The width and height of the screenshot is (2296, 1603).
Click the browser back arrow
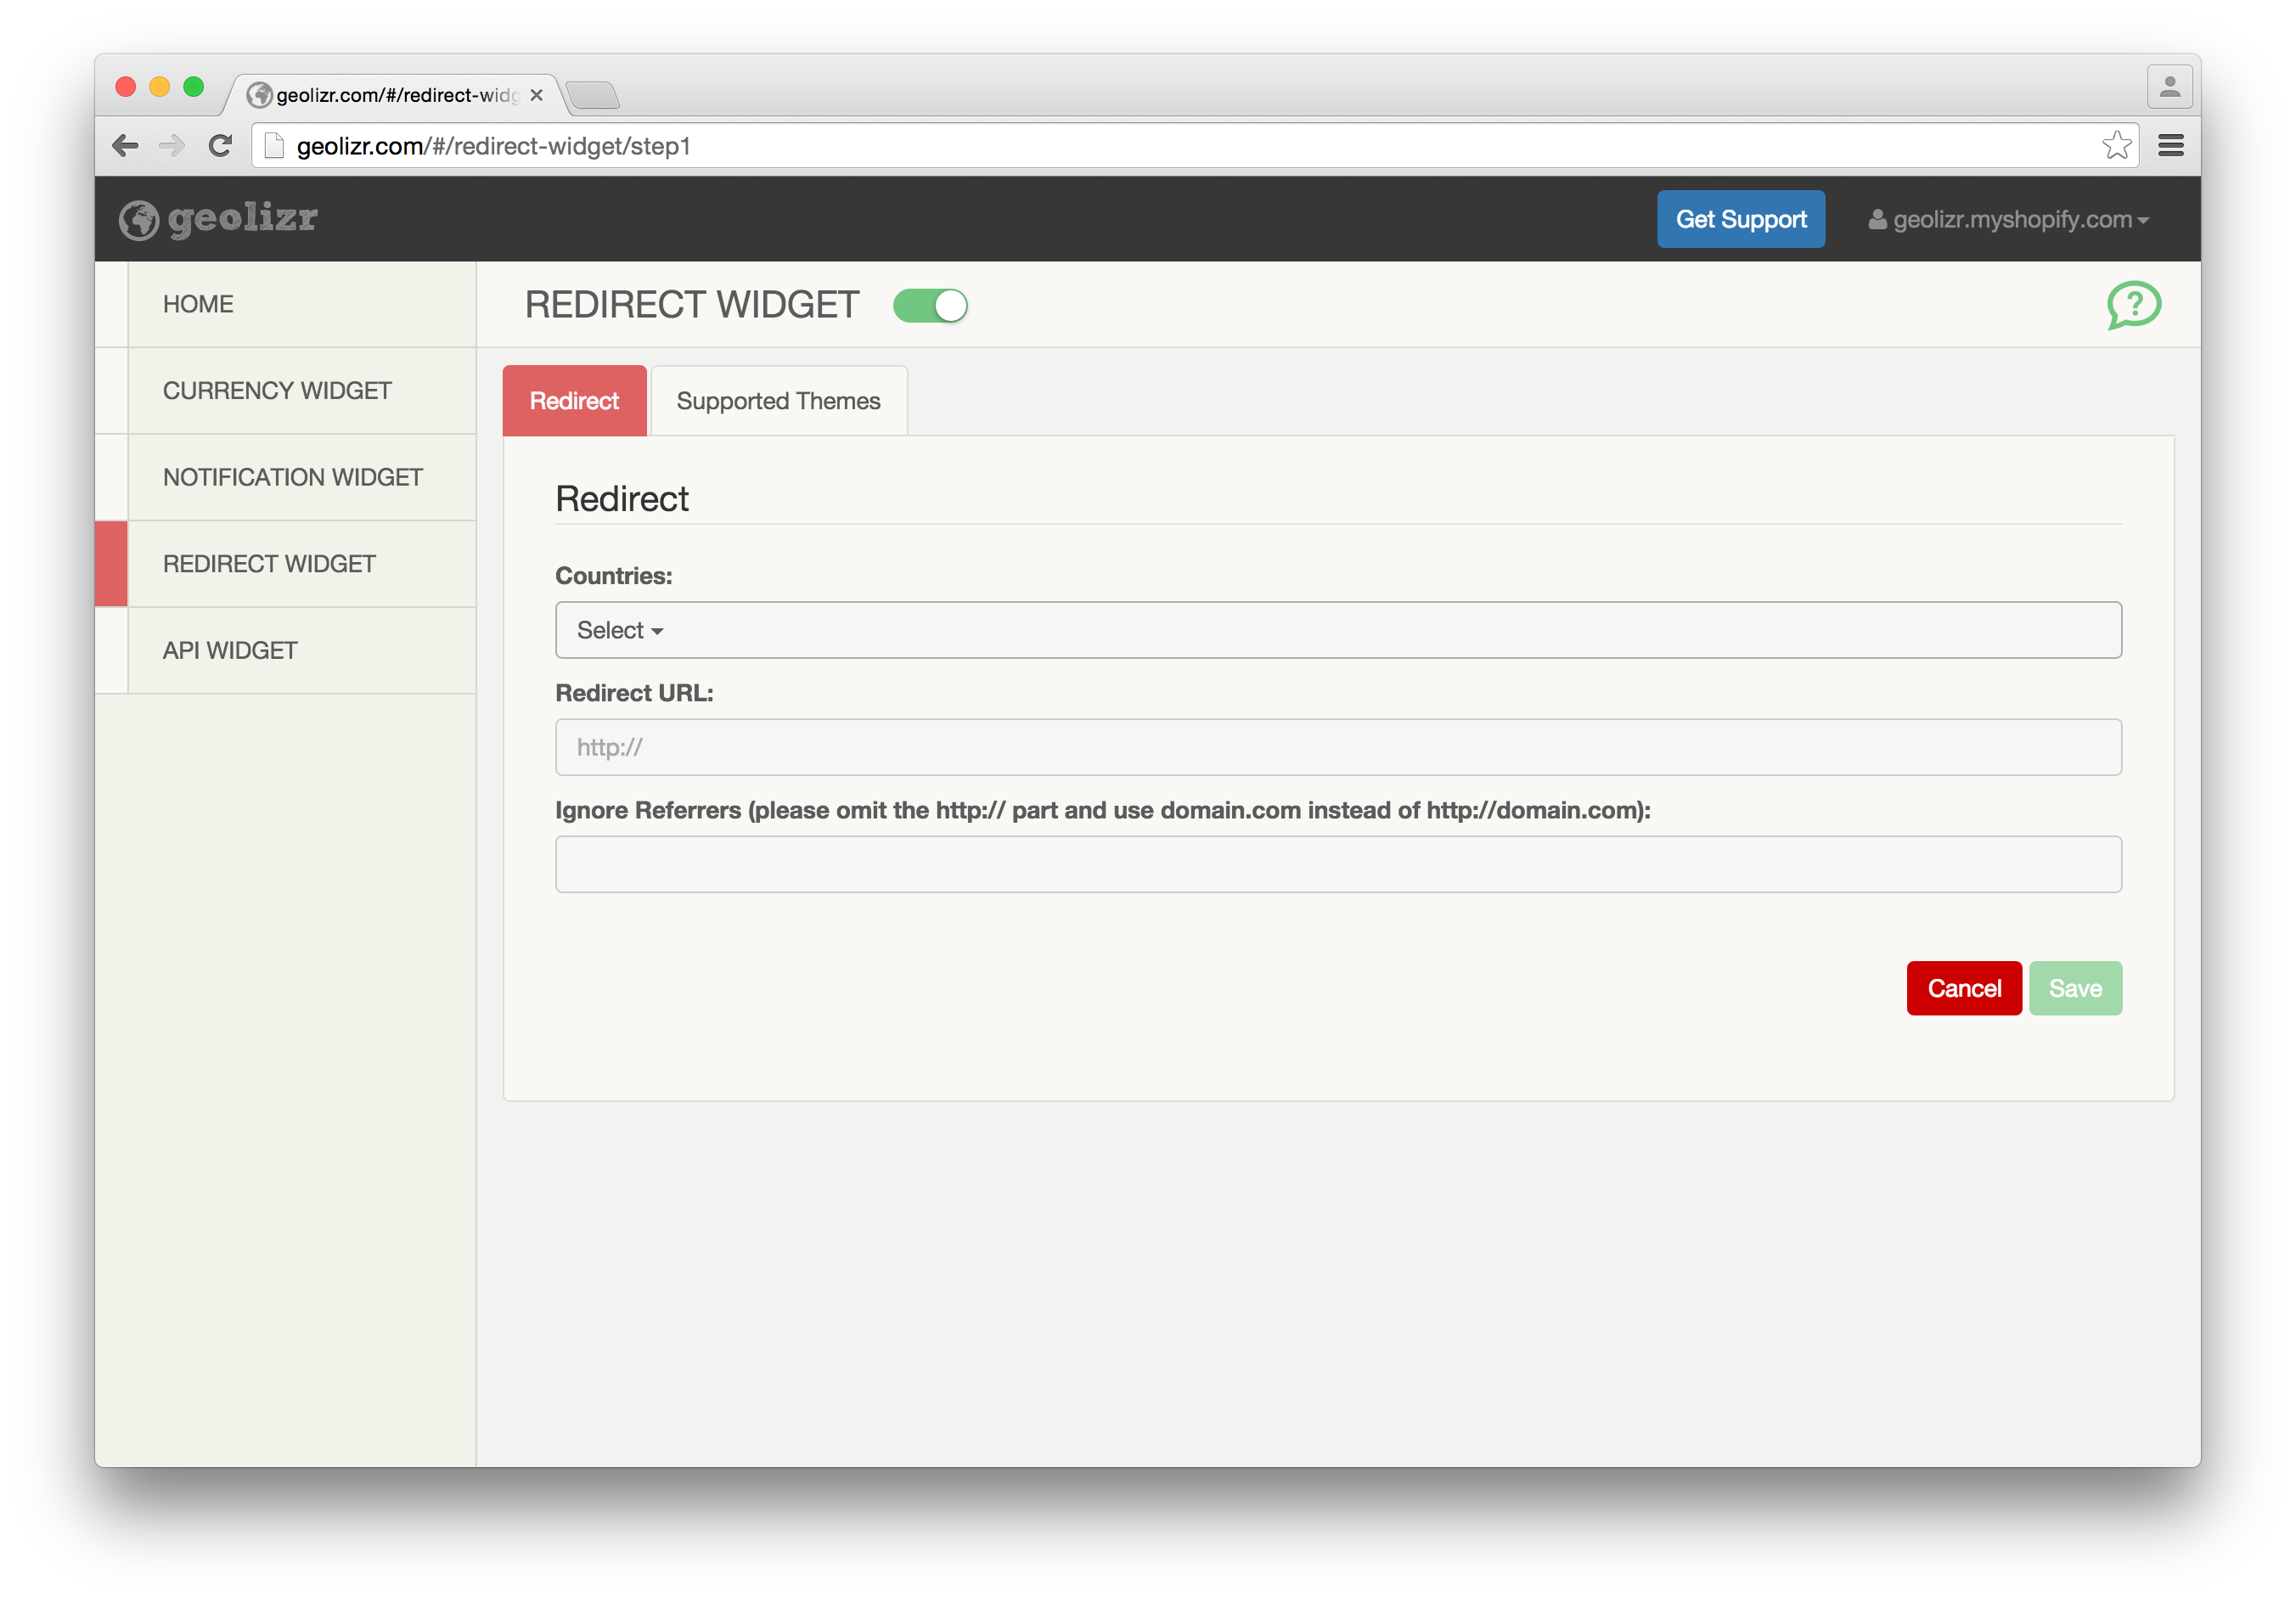click(x=125, y=146)
